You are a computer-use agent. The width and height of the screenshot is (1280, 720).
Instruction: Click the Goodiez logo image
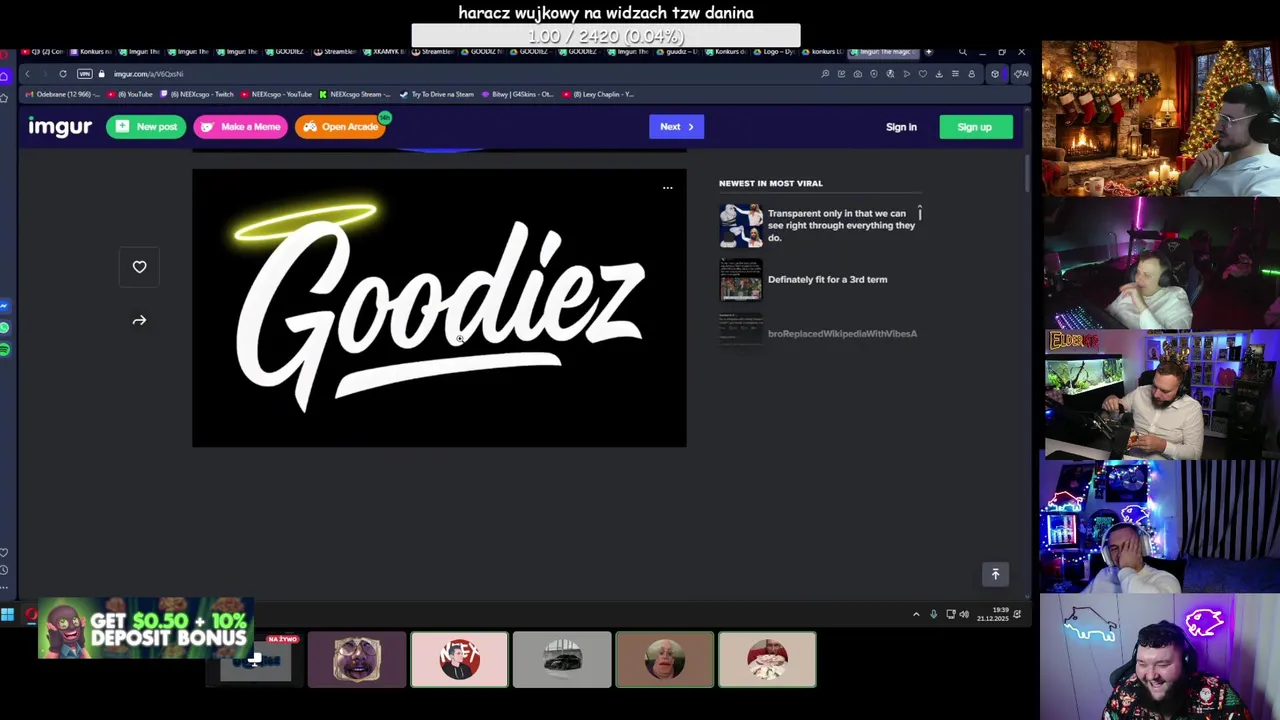click(439, 308)
